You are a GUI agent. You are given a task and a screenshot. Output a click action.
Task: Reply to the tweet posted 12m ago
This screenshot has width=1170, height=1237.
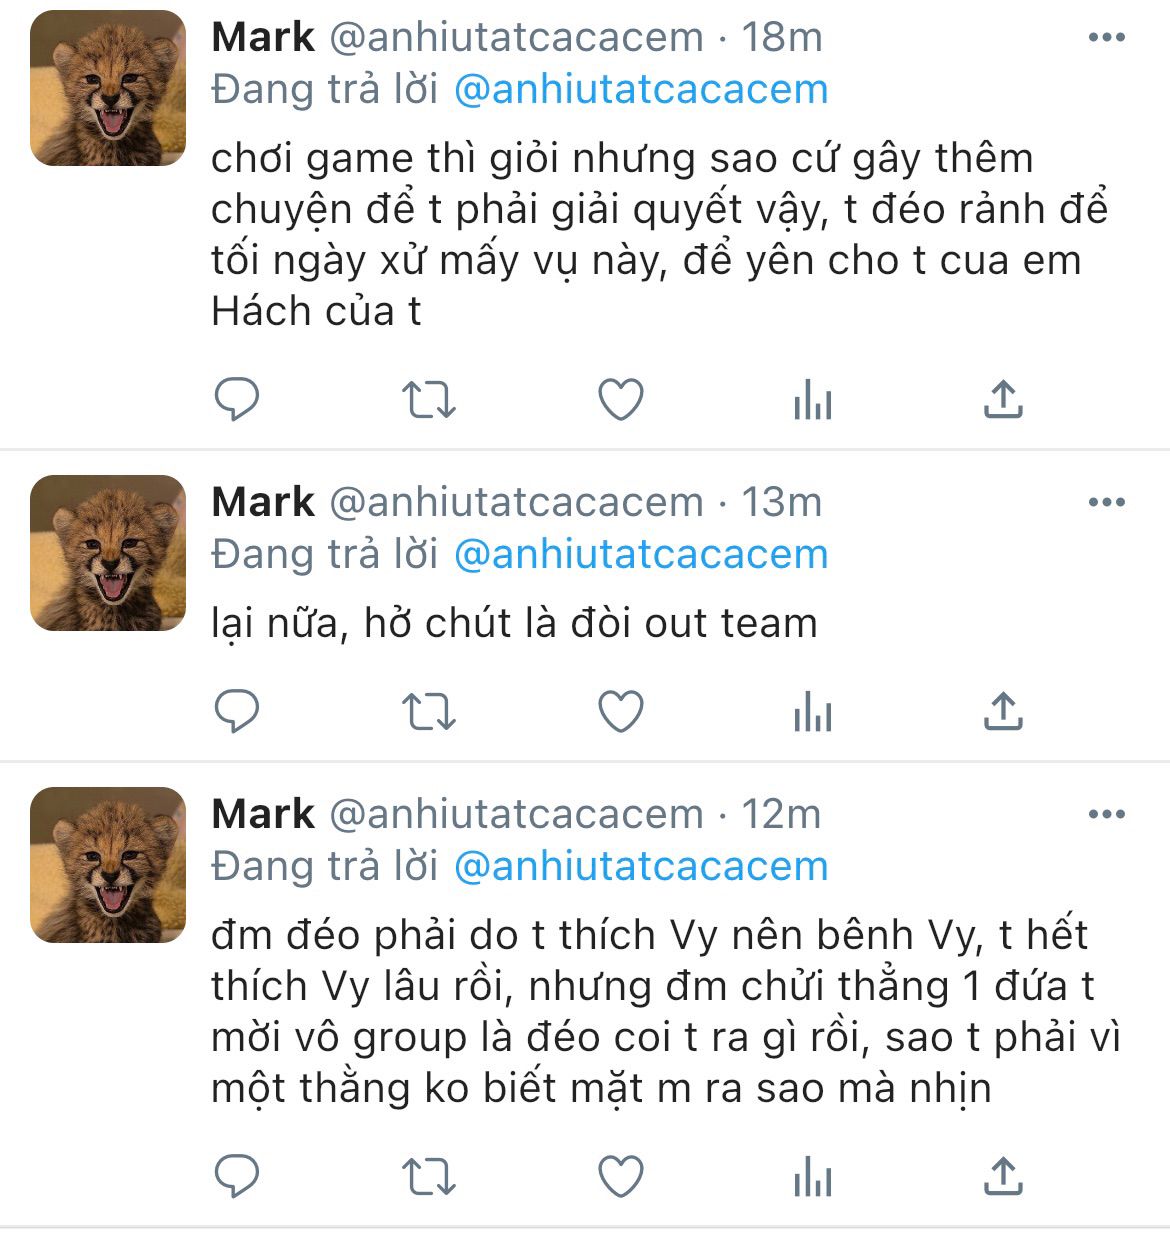(238, 1177)
